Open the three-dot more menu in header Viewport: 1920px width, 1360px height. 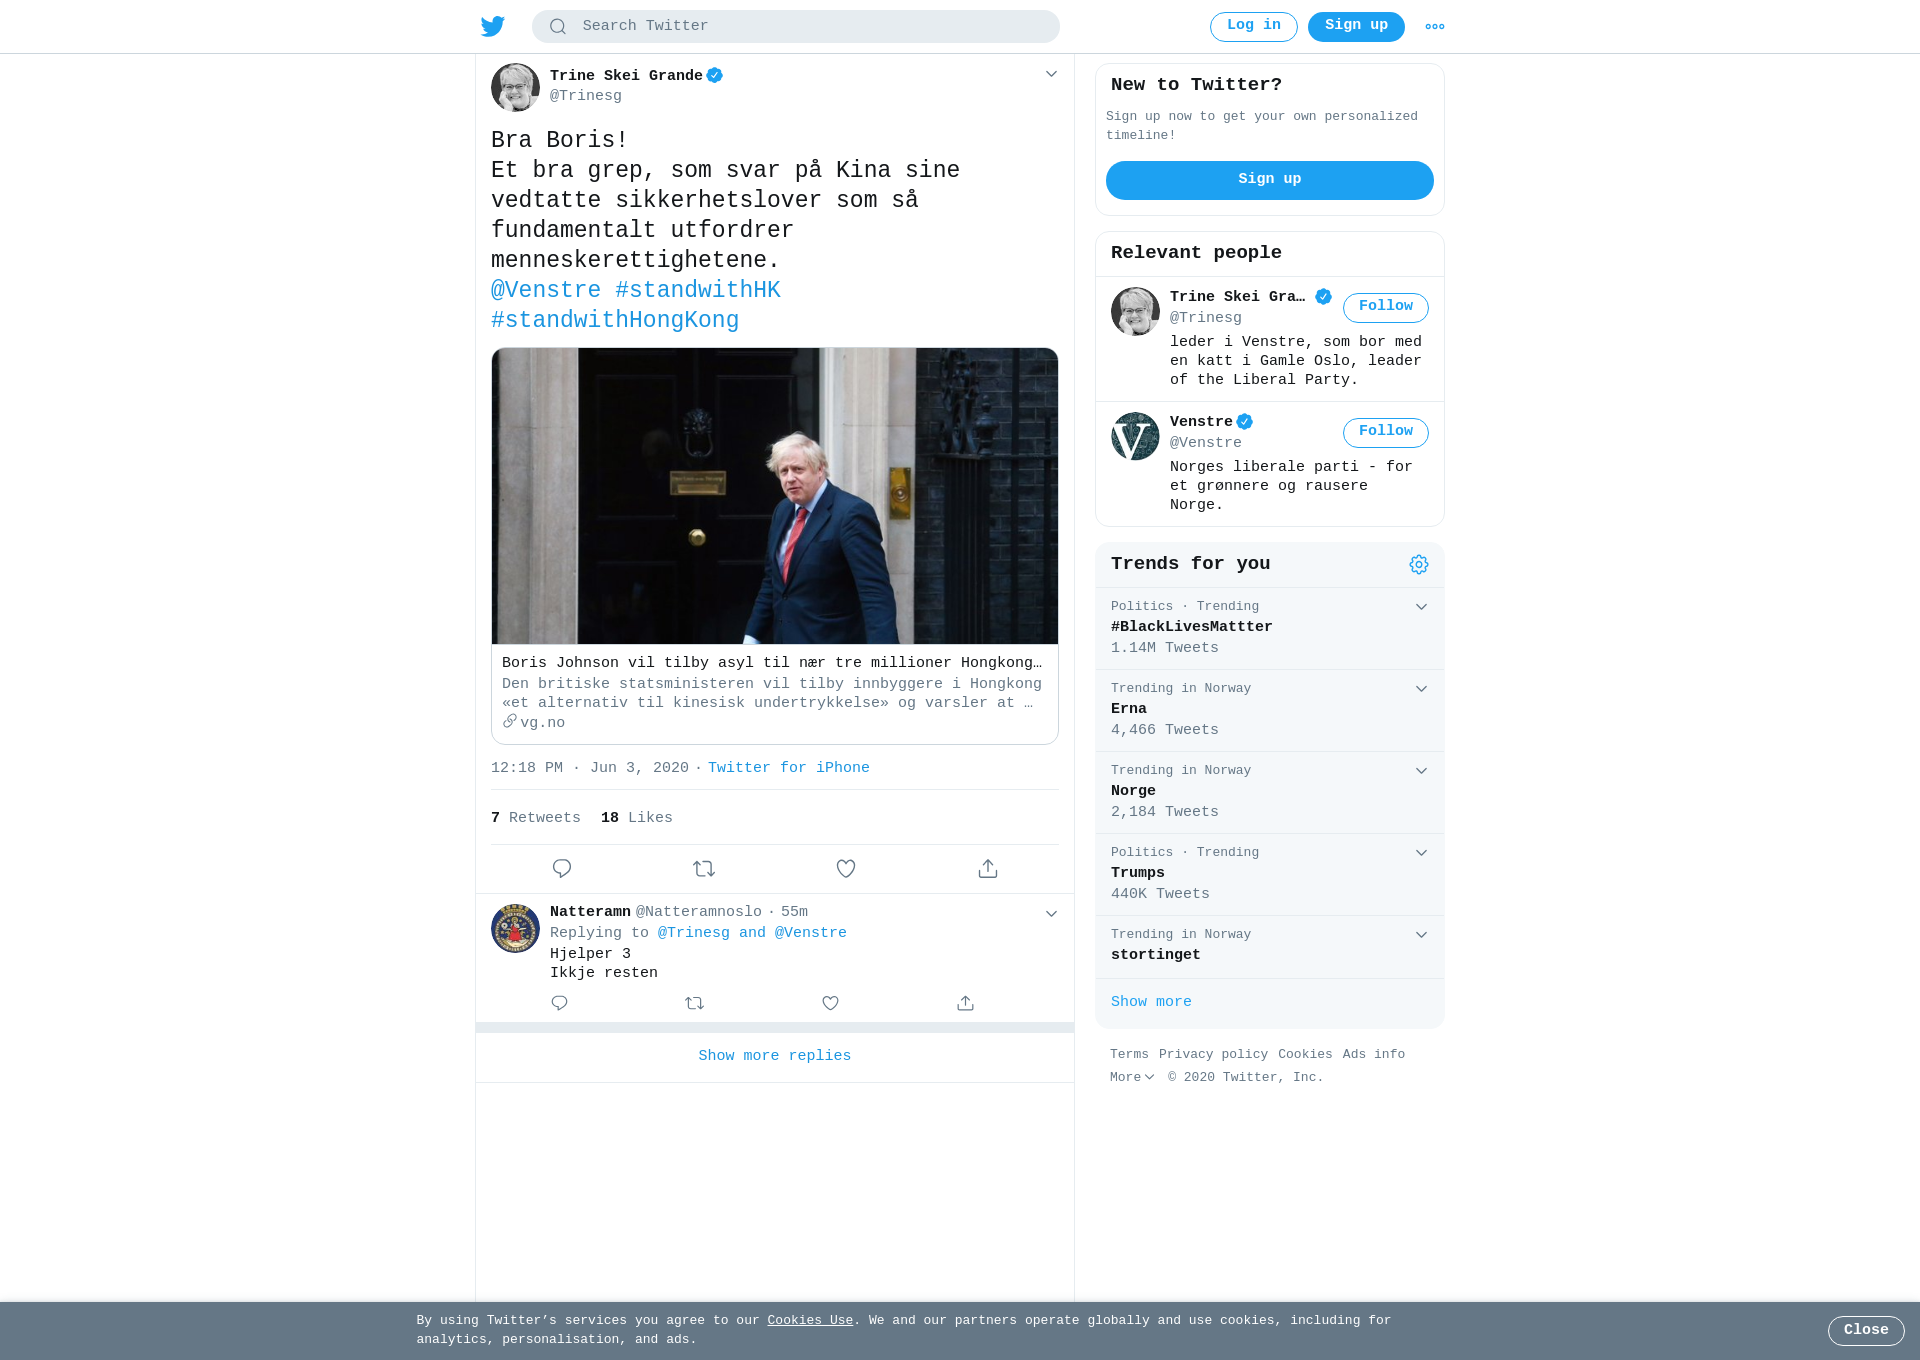[1435, 27]
